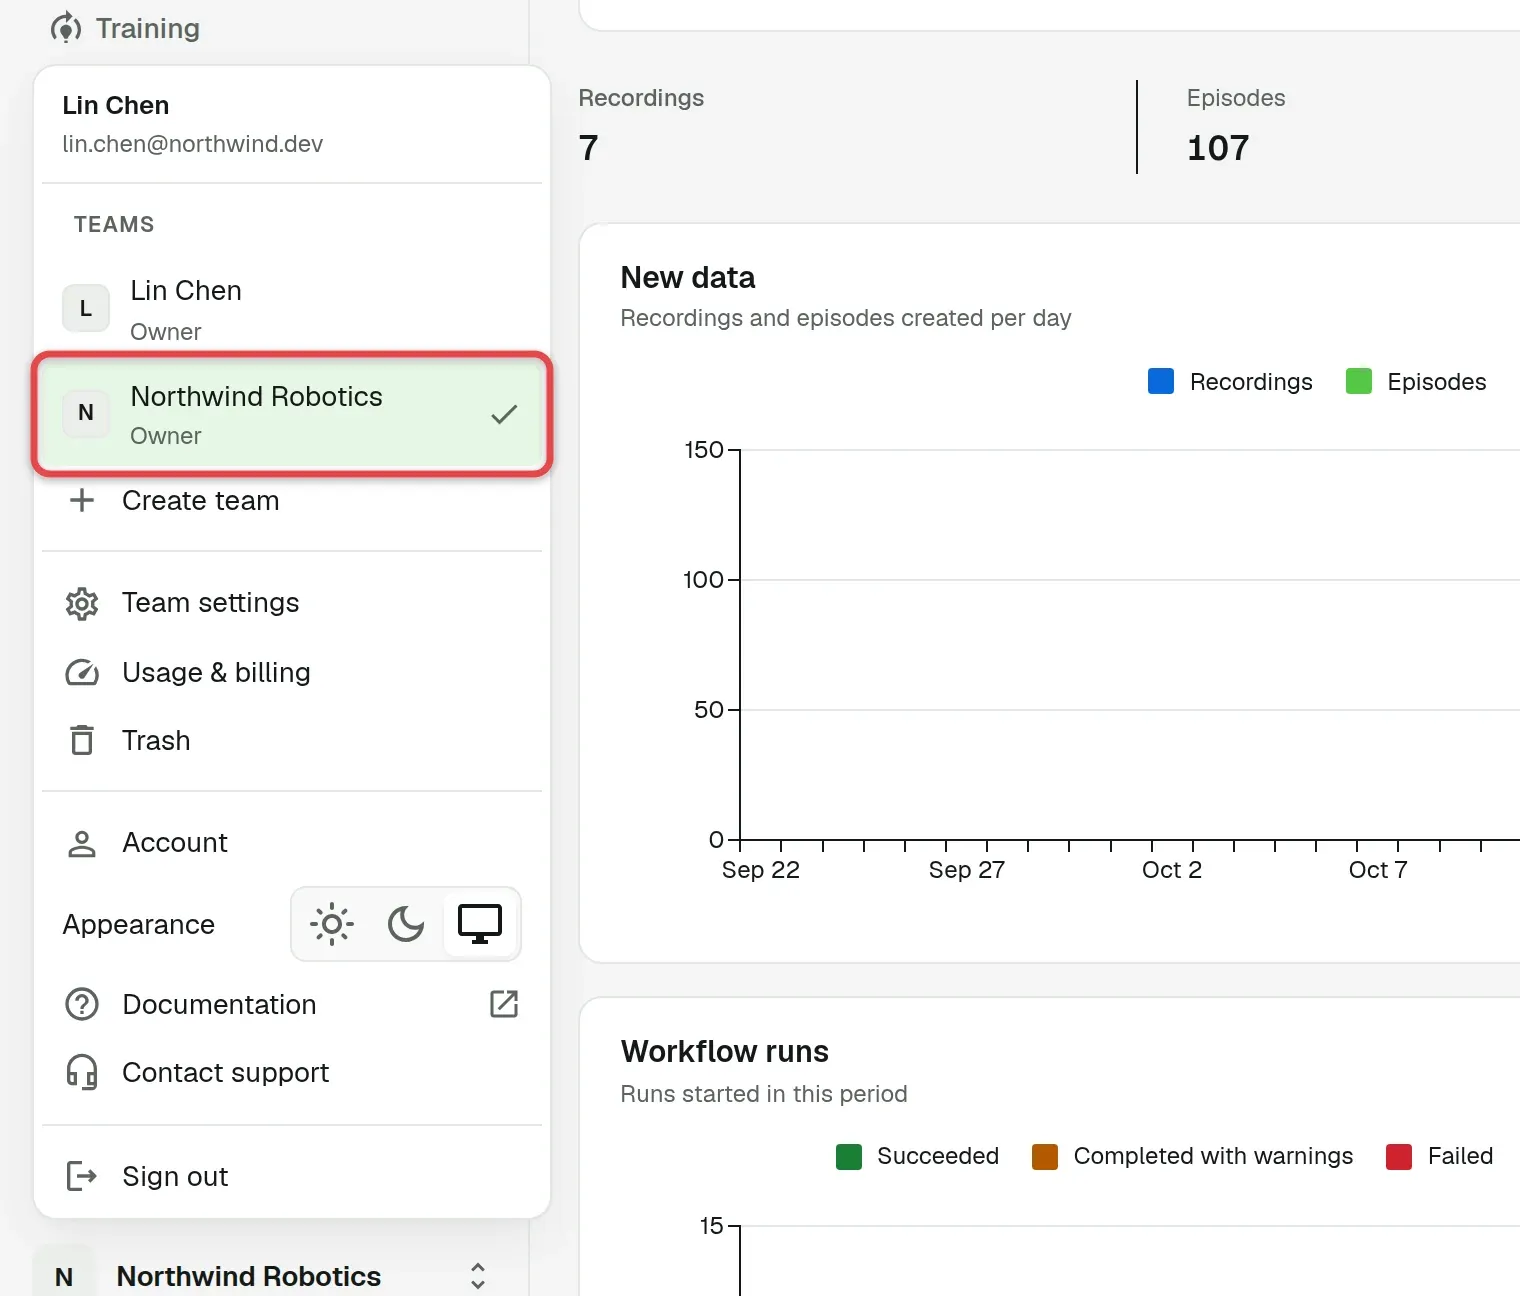Click the checkmark on Northwind Robotics team
The height and width of the screenshot is (1296, 1520).
click(504, 413)
